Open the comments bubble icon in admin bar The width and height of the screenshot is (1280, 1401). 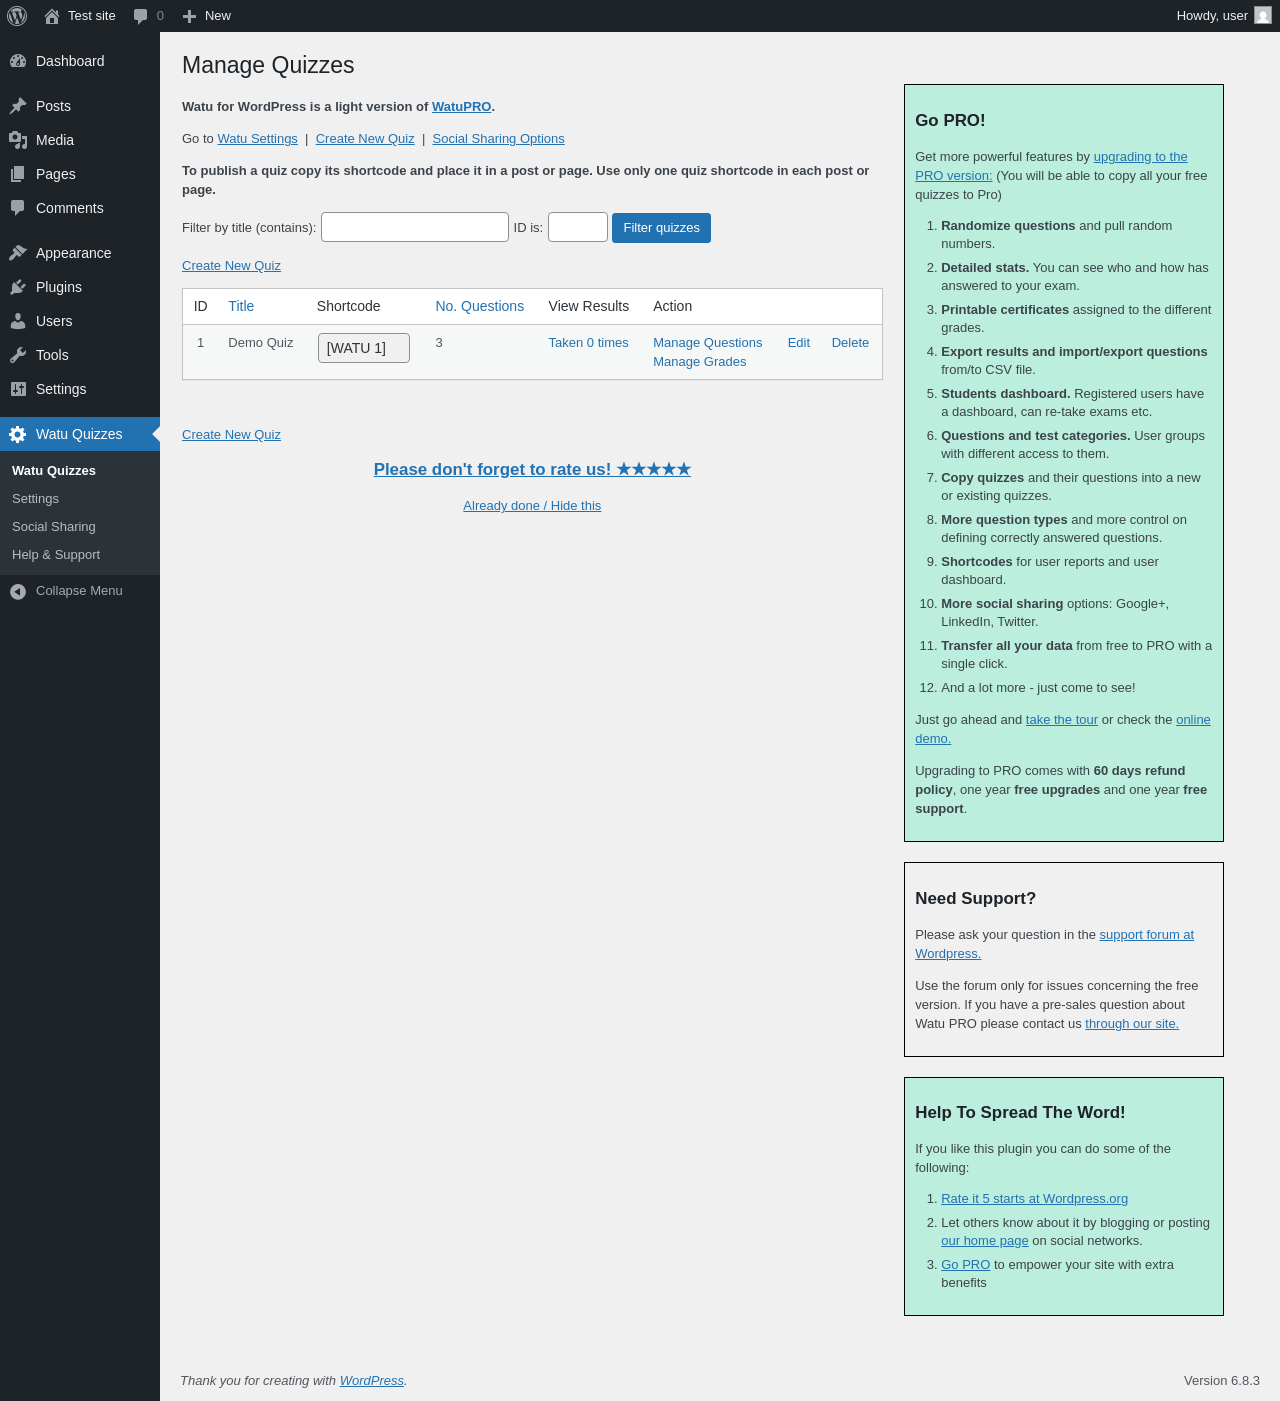pyautogui.click(x=140, y=16)
